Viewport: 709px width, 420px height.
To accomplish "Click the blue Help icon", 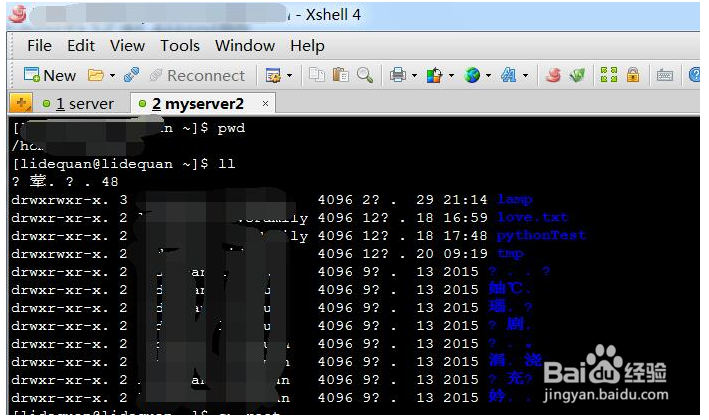I will [x=694, y=75].
